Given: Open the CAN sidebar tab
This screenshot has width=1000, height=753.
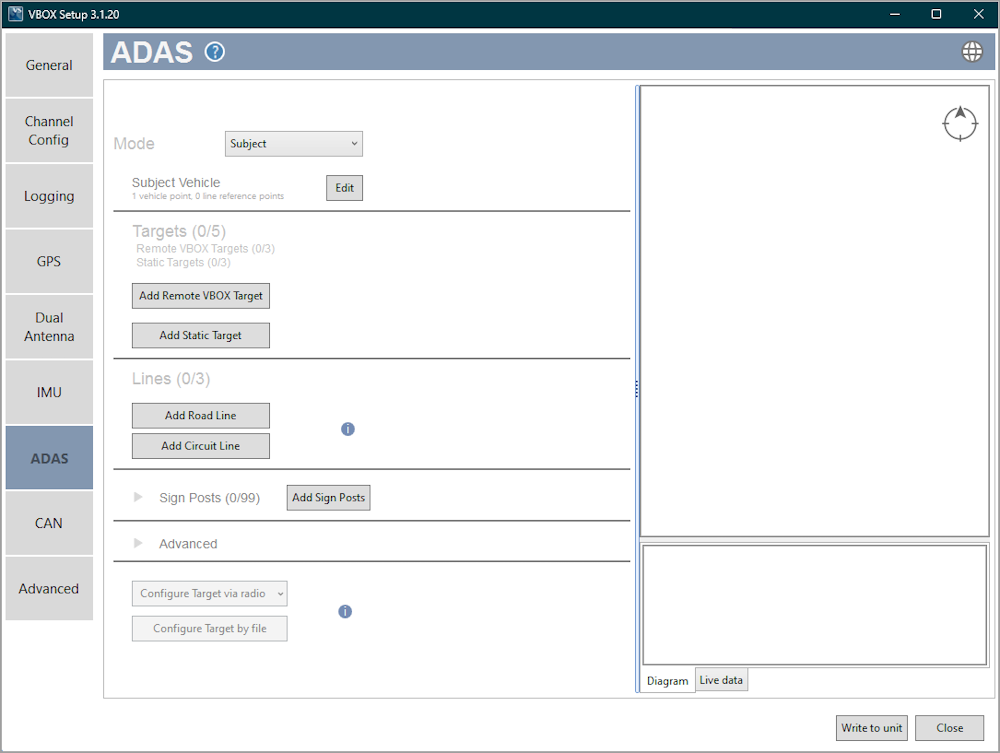Looking at the screenshot, I should pyautogui.click(x=49, y=523).
